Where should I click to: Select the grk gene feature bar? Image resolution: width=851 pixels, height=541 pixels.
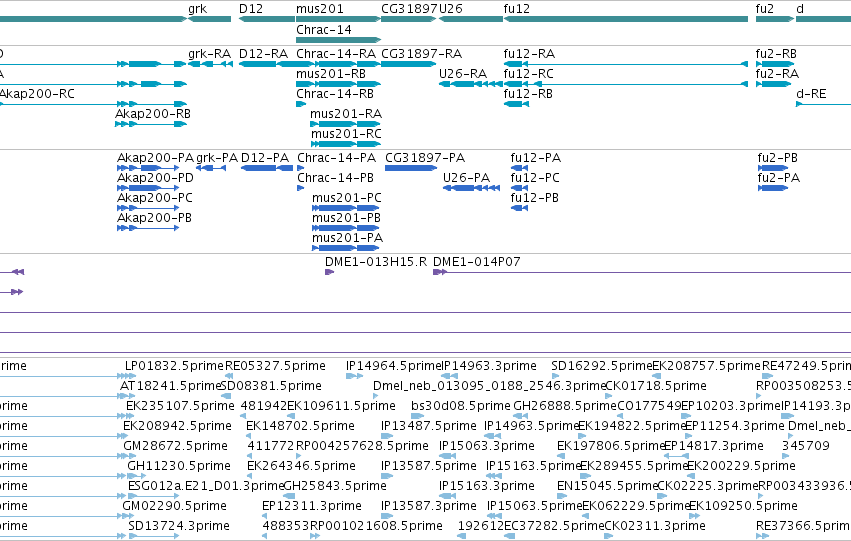(209, 19)
